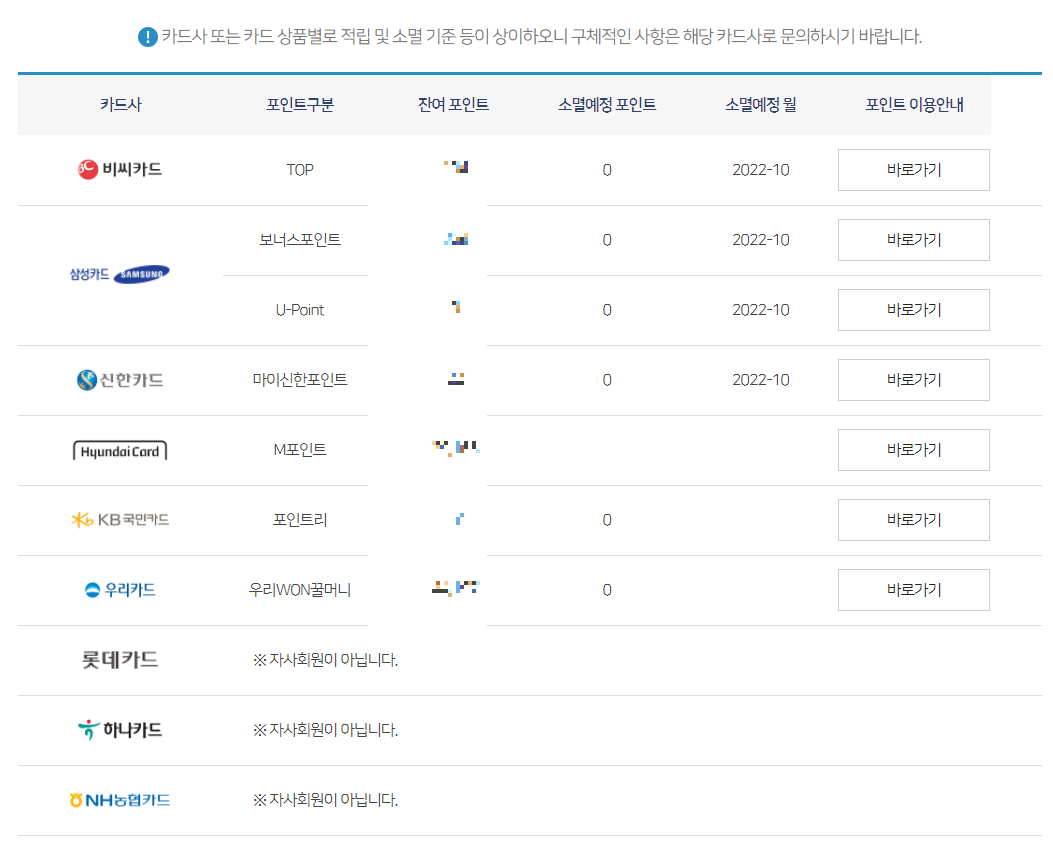Click the NH농협카드 non-member notice text

326,800
